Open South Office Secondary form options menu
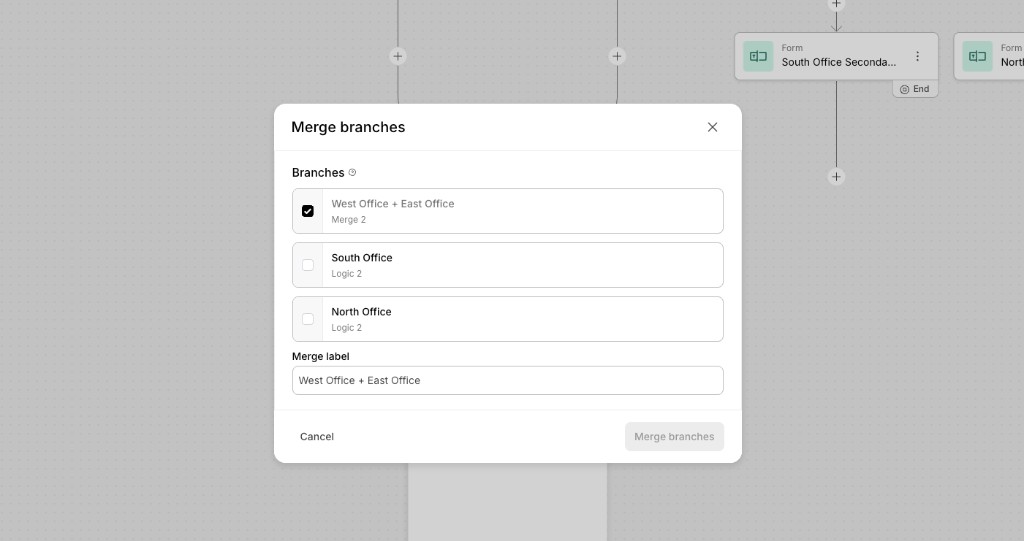Viewport: 1024px width, 541px height. point(918,56)
